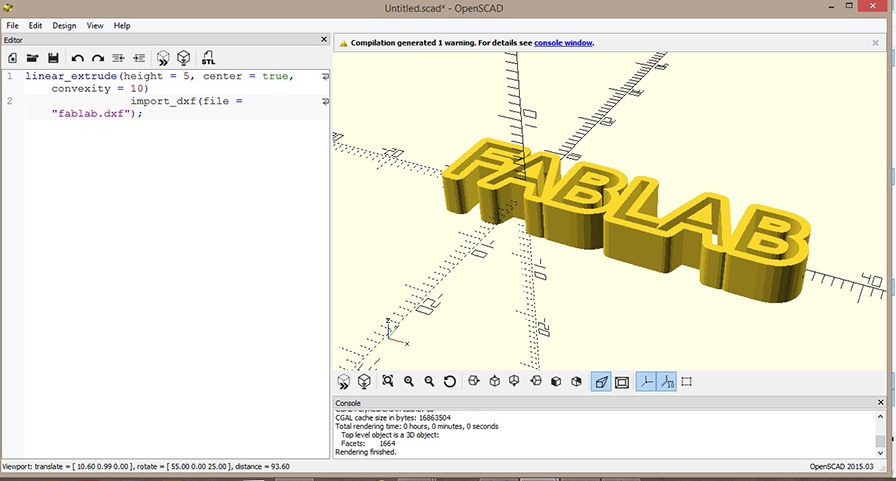Dismiss the compilation warning bar
The image size is (896, 481).
875,43
